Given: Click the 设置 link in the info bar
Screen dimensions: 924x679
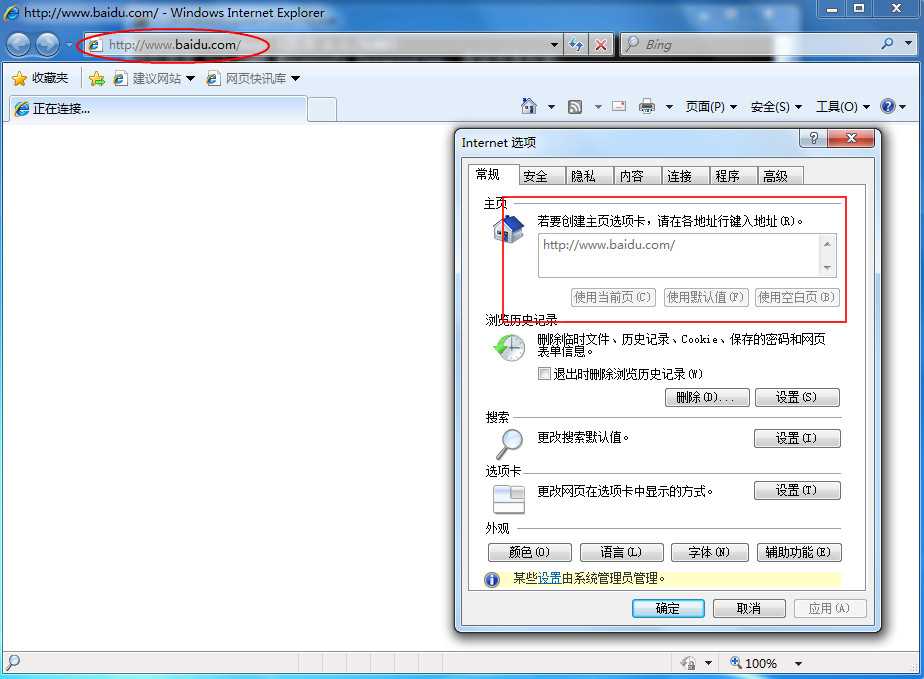Looking at the screenshot, I should coord(549,578).
